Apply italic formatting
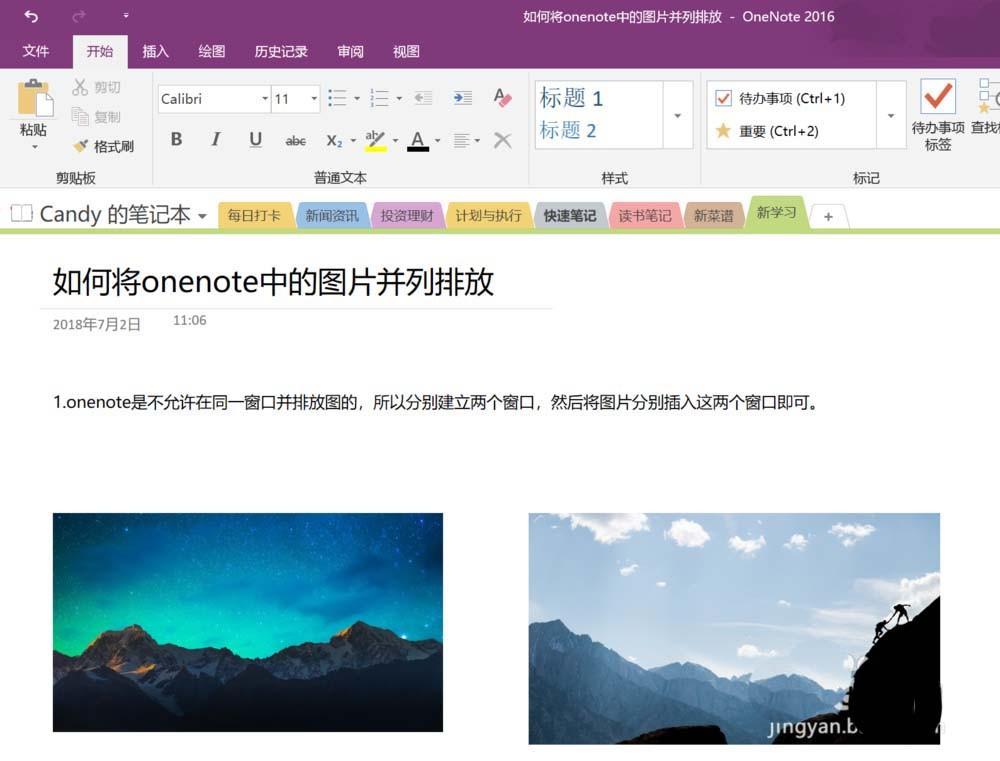1000x761 pixels. (x=215, y=140)
